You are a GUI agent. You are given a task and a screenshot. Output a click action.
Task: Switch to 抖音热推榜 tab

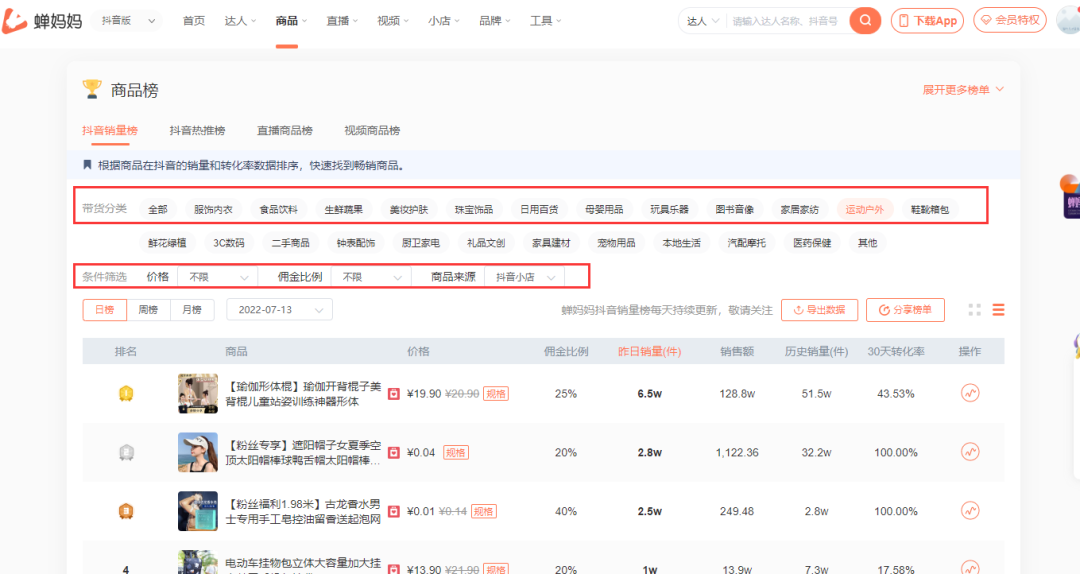click(197, 131)
